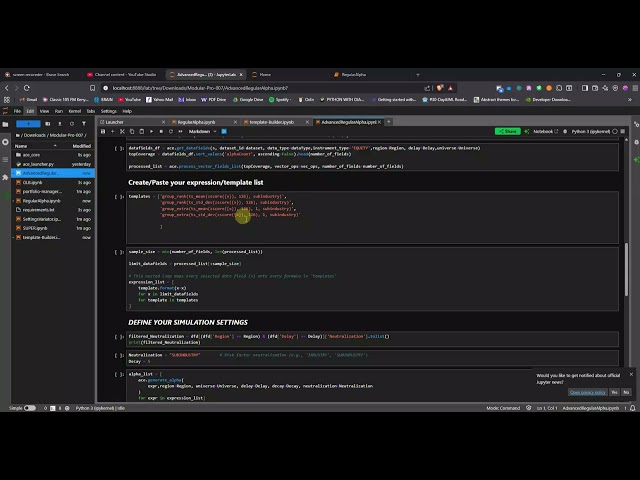This screenshot has height=480, width=640.
Task: Open a new launcher tab with the plus
Action: pyautogui.click(x=389, y=122)
